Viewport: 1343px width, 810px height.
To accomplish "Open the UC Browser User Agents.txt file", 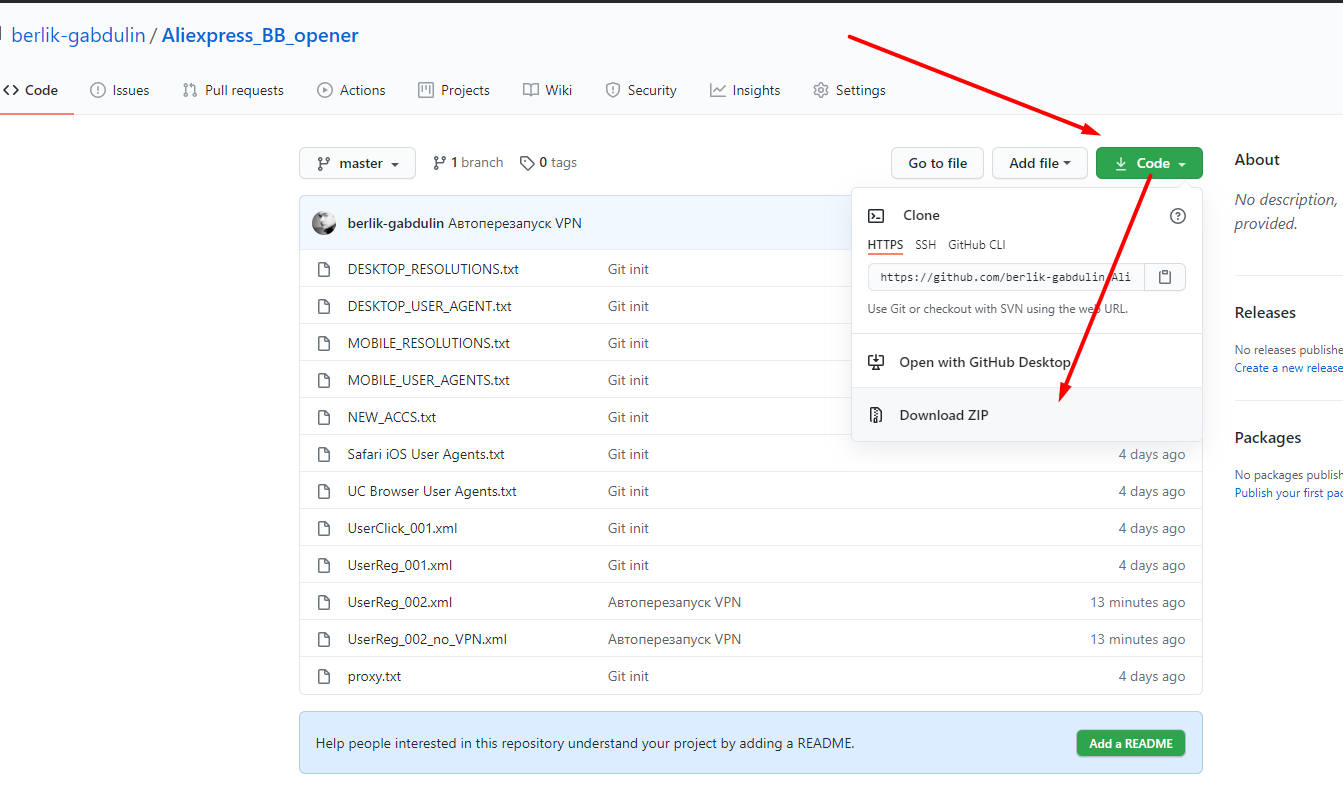I will [x=432, y=491].
